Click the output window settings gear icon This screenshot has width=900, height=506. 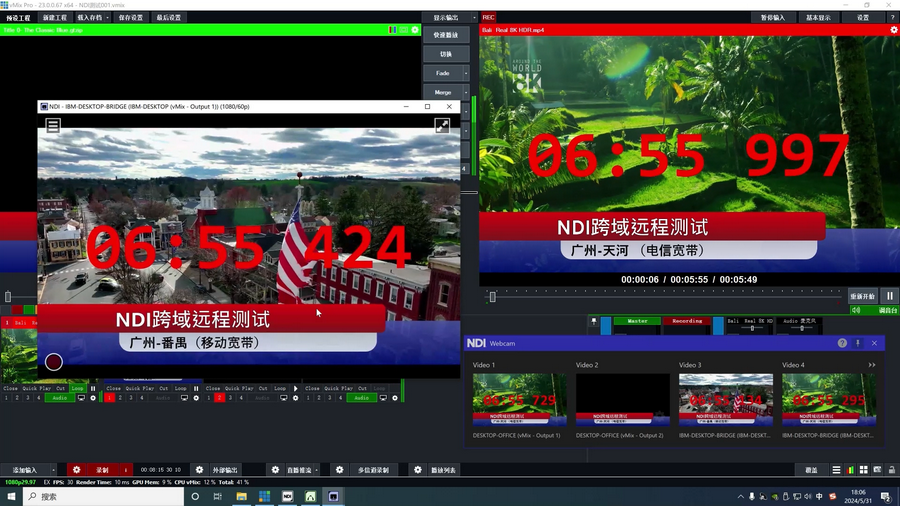pyautogui.click(x=894, y=30)
